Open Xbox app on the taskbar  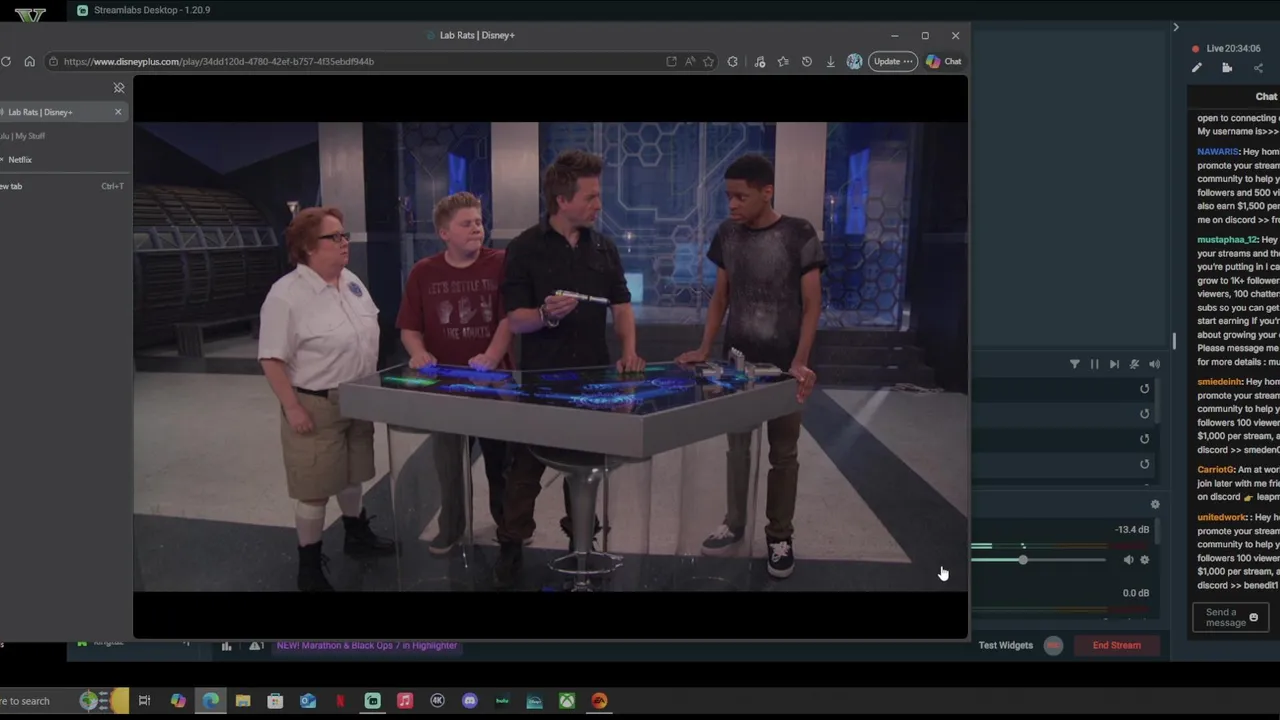pyautogui.click(x=567, y=701)
